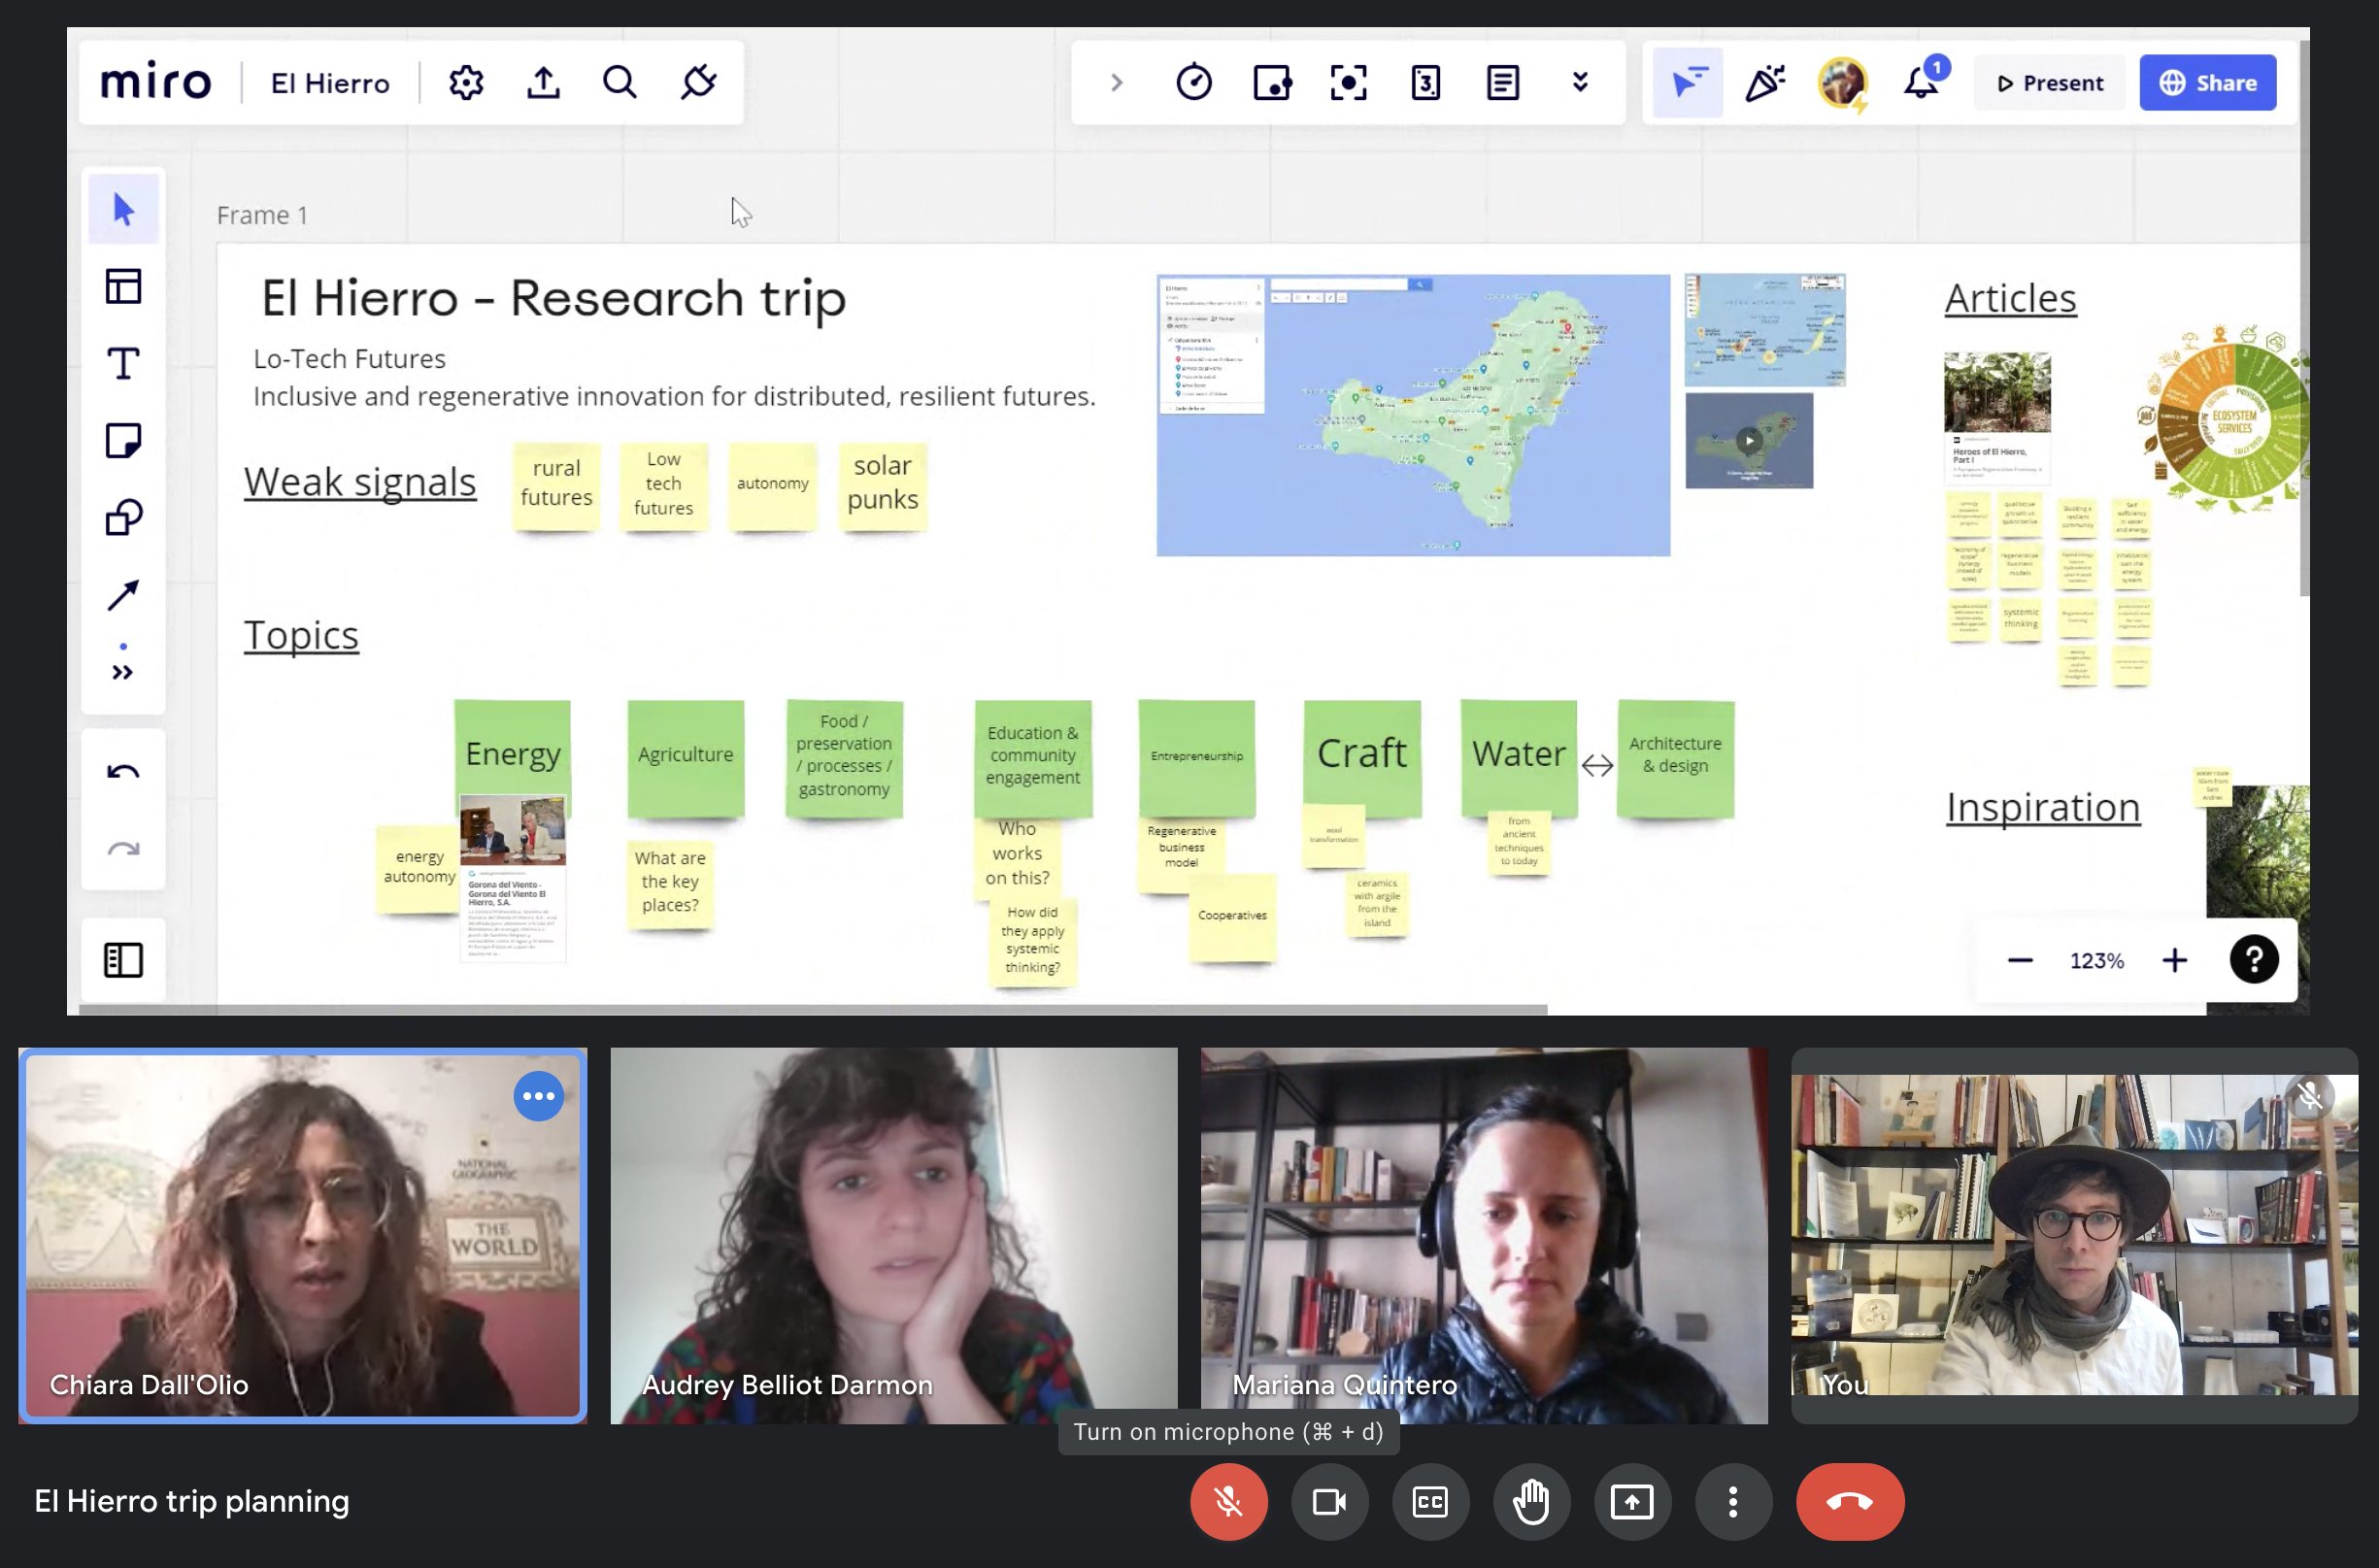
Task: Open the cards numbered icon
Action: click(1426, 82)
